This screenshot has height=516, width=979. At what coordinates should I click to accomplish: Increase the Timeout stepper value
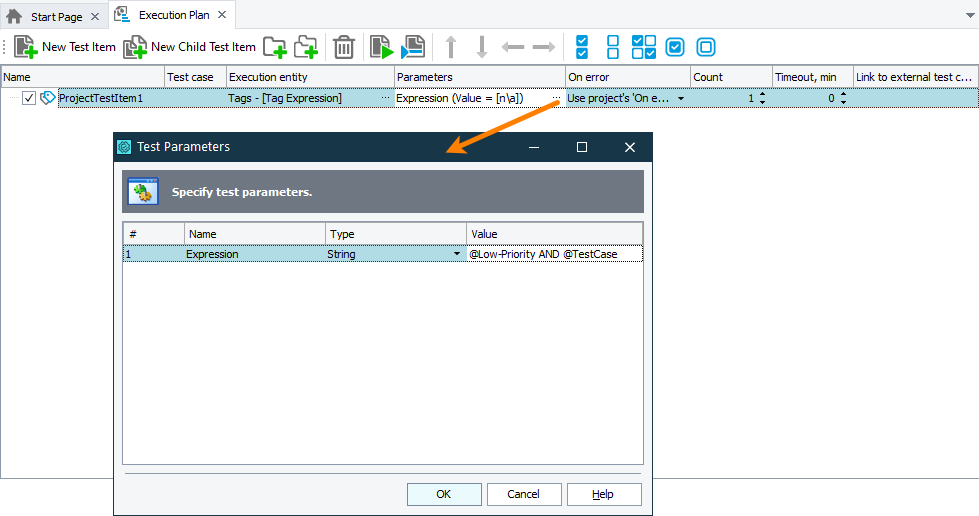(844, 95)
